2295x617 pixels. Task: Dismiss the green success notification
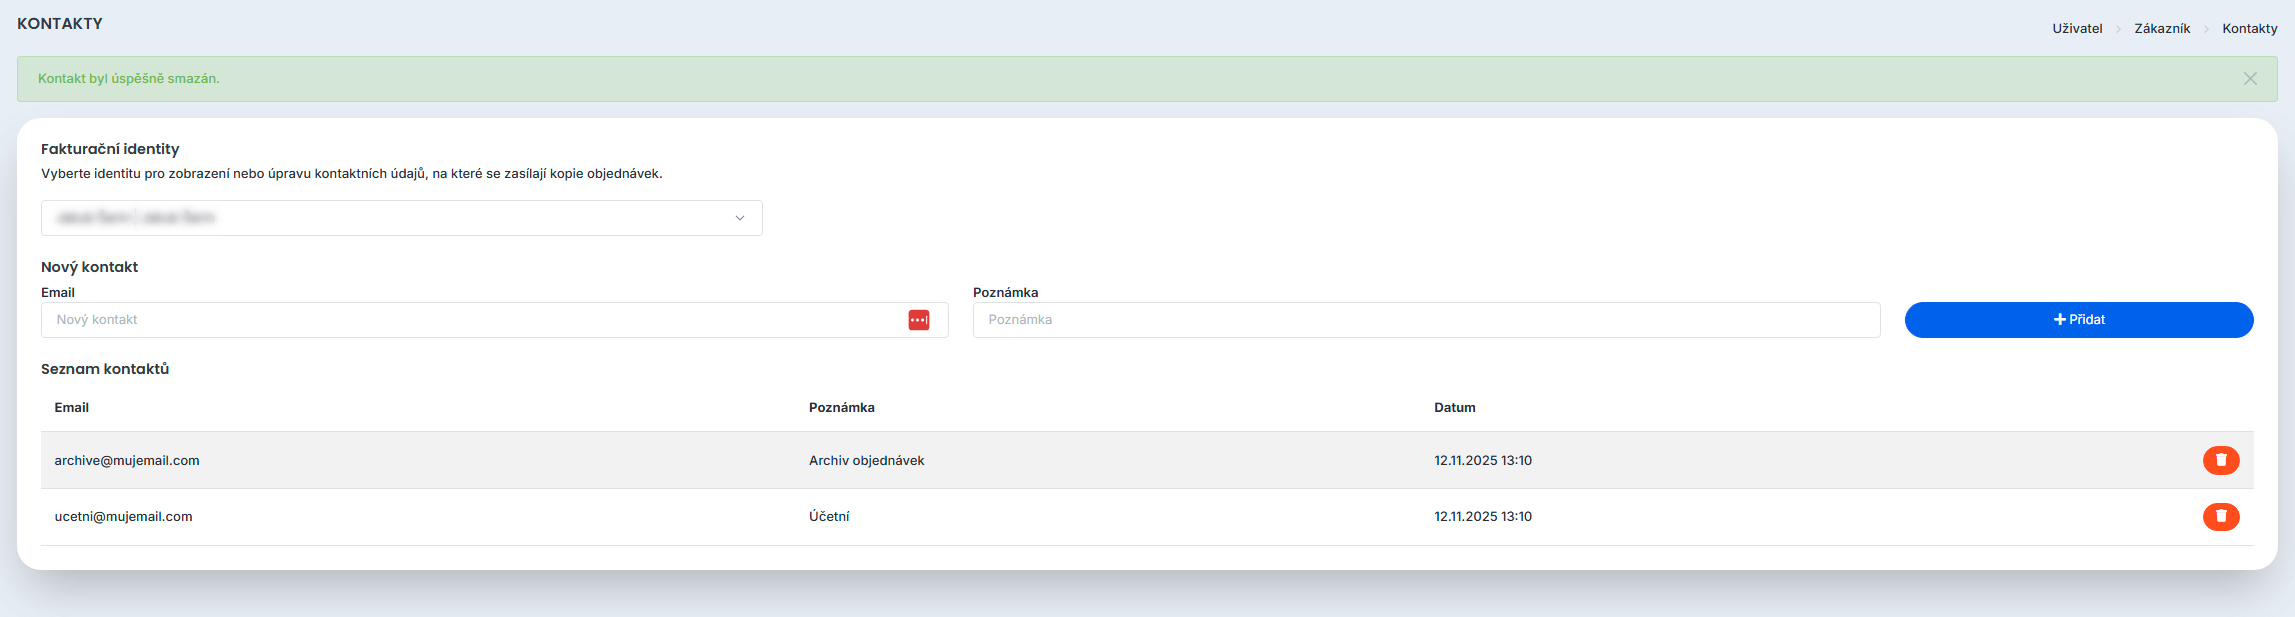coord(2249,79)
